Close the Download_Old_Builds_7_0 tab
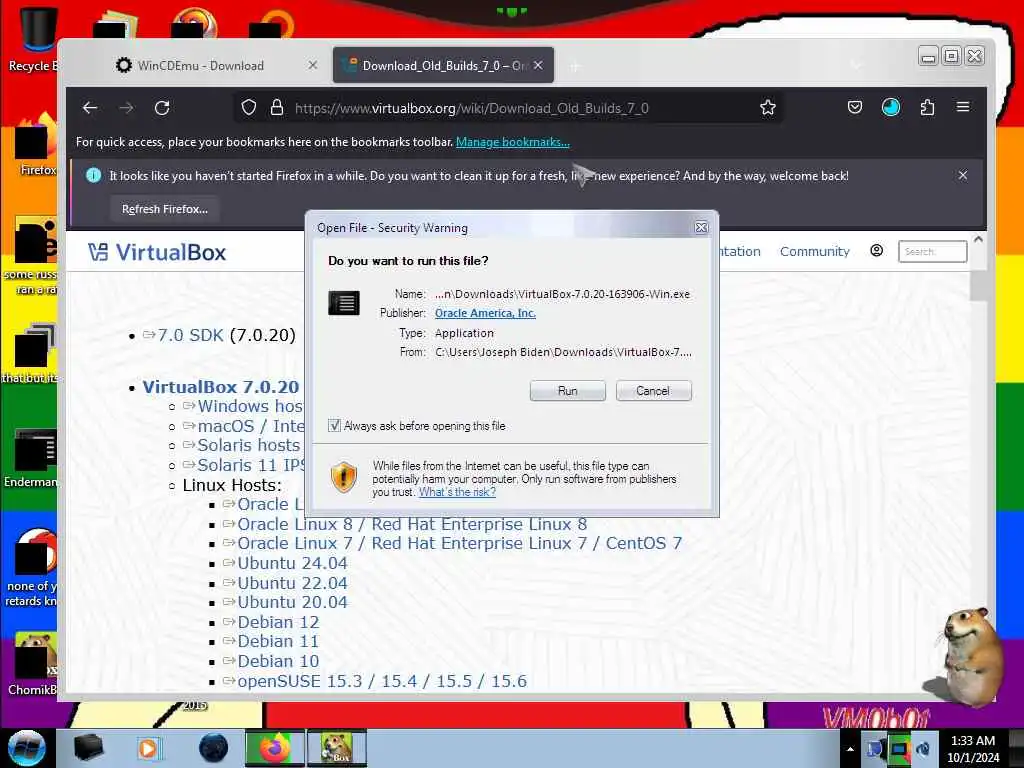 pyautogui.click(x=538, y=65)
